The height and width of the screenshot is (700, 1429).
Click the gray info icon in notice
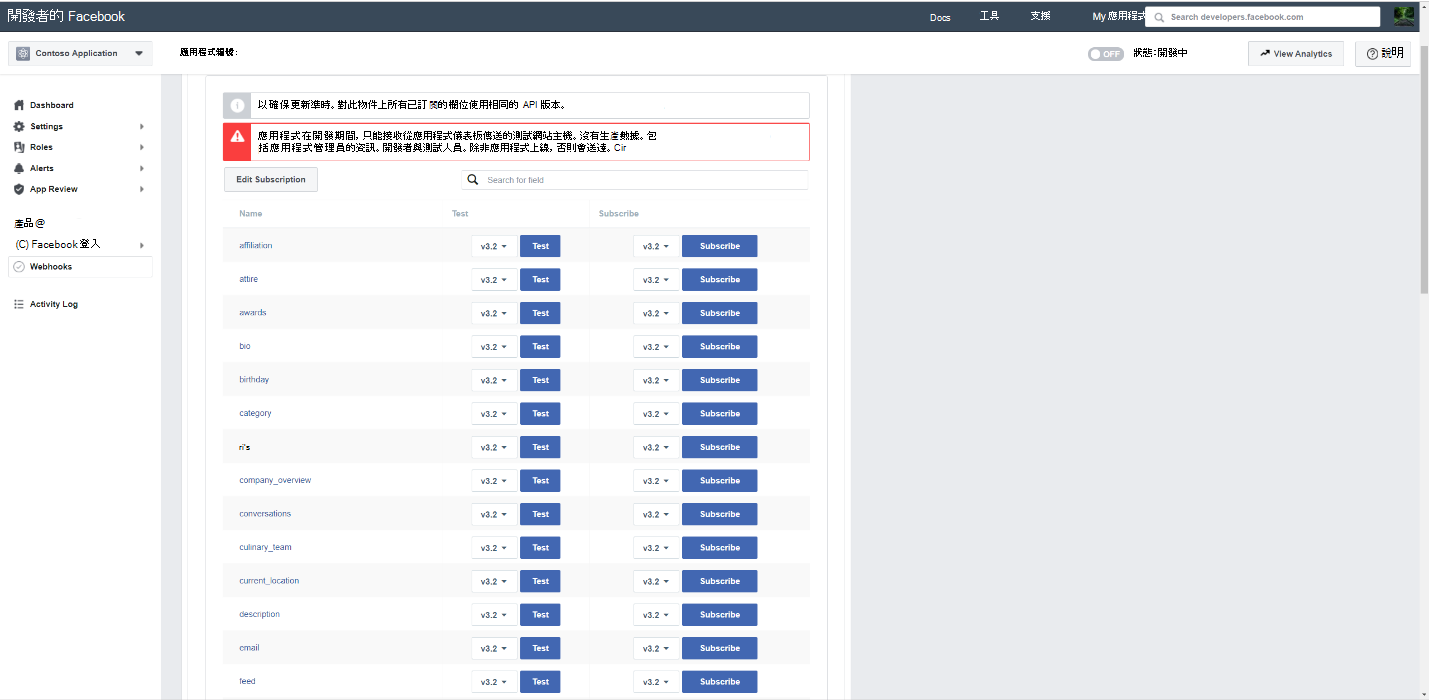pyautogui.click(x=237, y=105)
